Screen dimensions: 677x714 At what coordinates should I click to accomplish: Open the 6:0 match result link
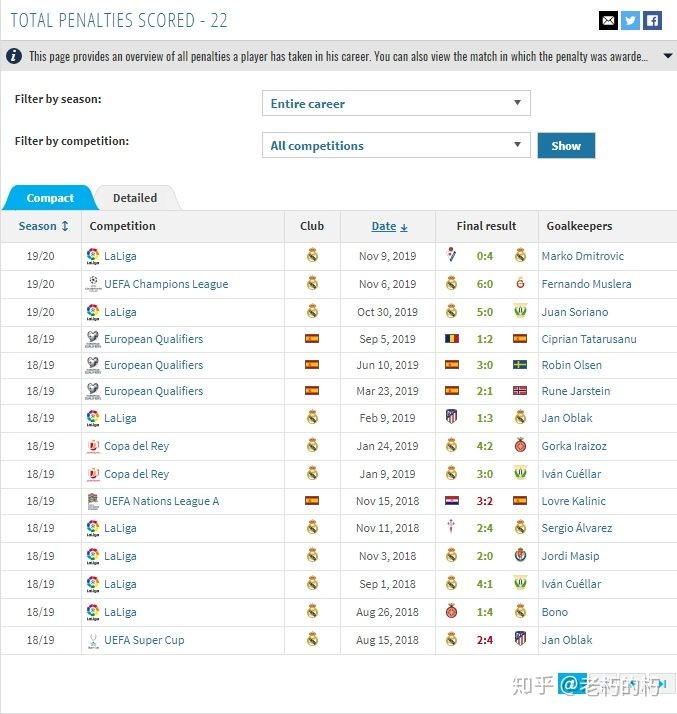[x=485, y=284]
